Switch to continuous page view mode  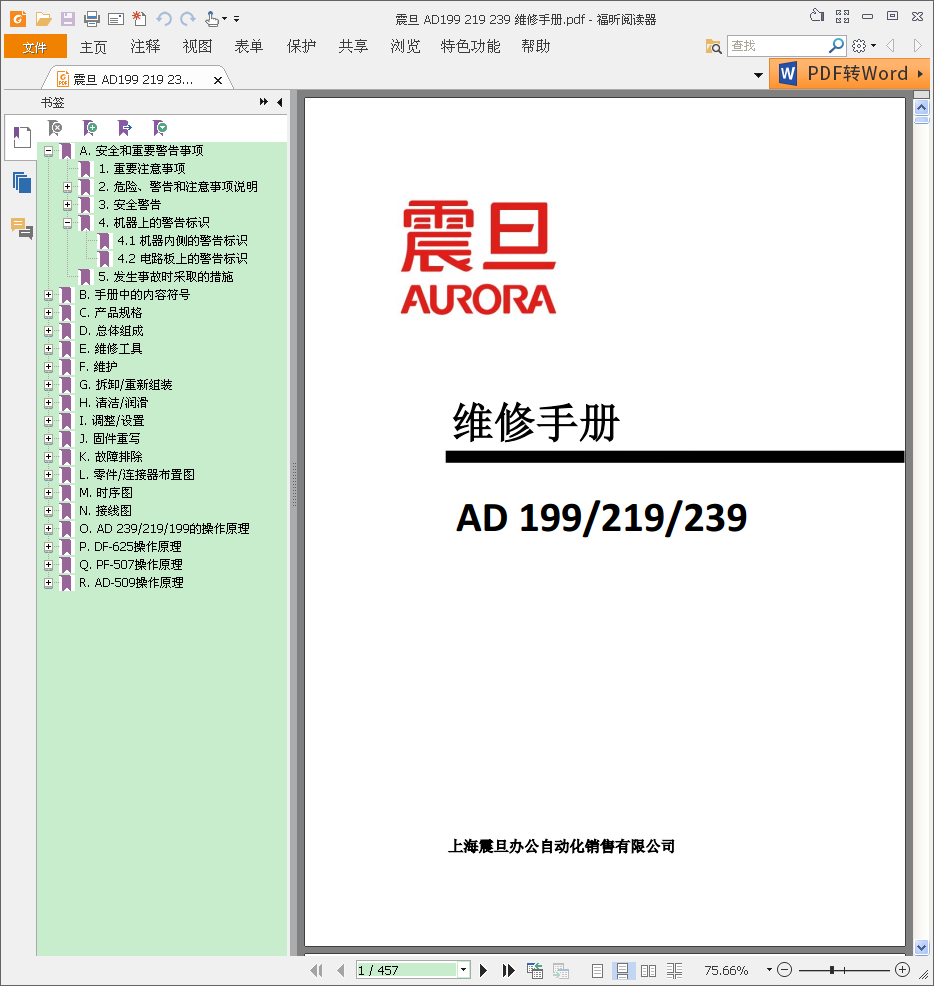tap(622, 970)
